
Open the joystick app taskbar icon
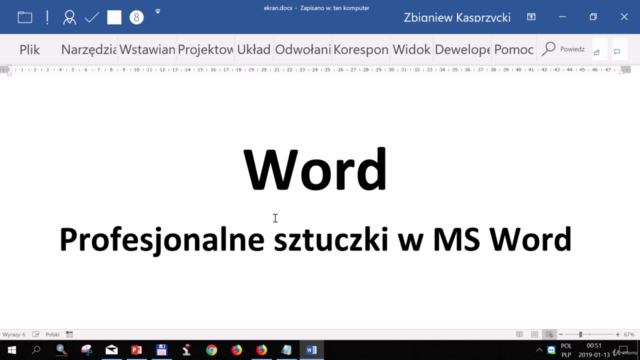click(187, 350)
